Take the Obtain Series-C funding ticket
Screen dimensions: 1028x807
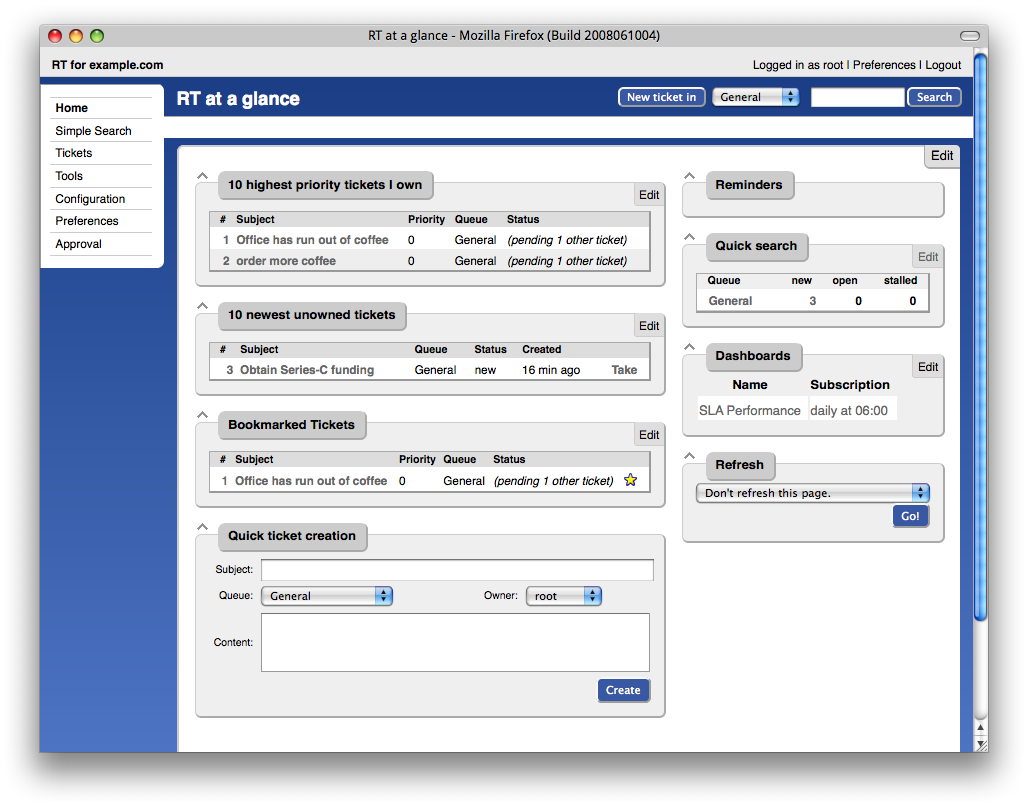tap(624, 370)
